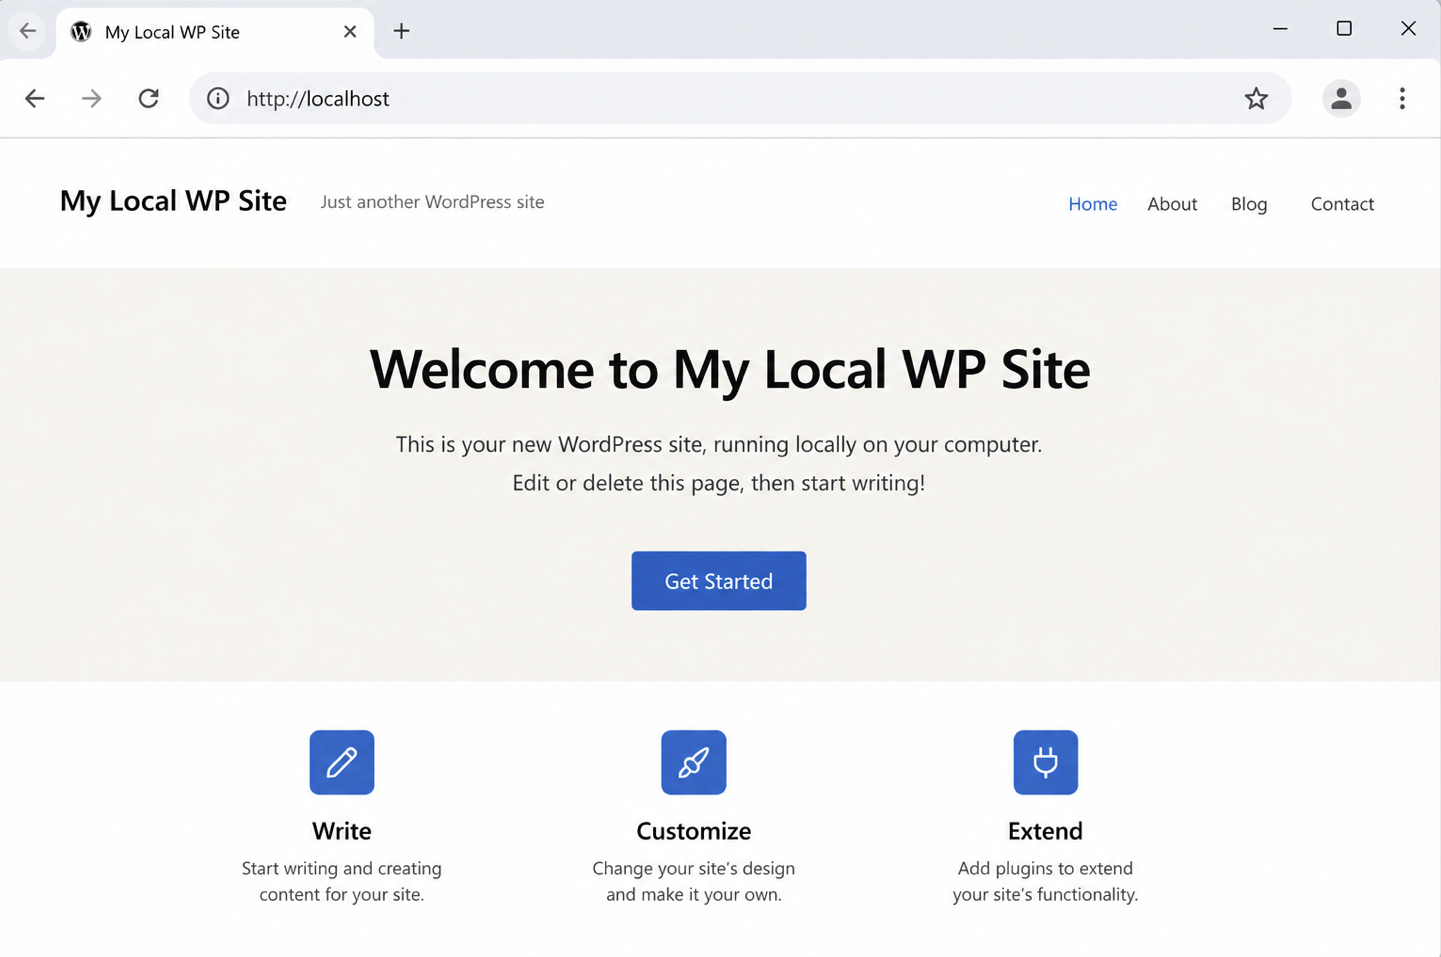This screenshot has width=1441, height=957.
Task: Click the http://localhost address bar
Action: click(x=740, y=98)
